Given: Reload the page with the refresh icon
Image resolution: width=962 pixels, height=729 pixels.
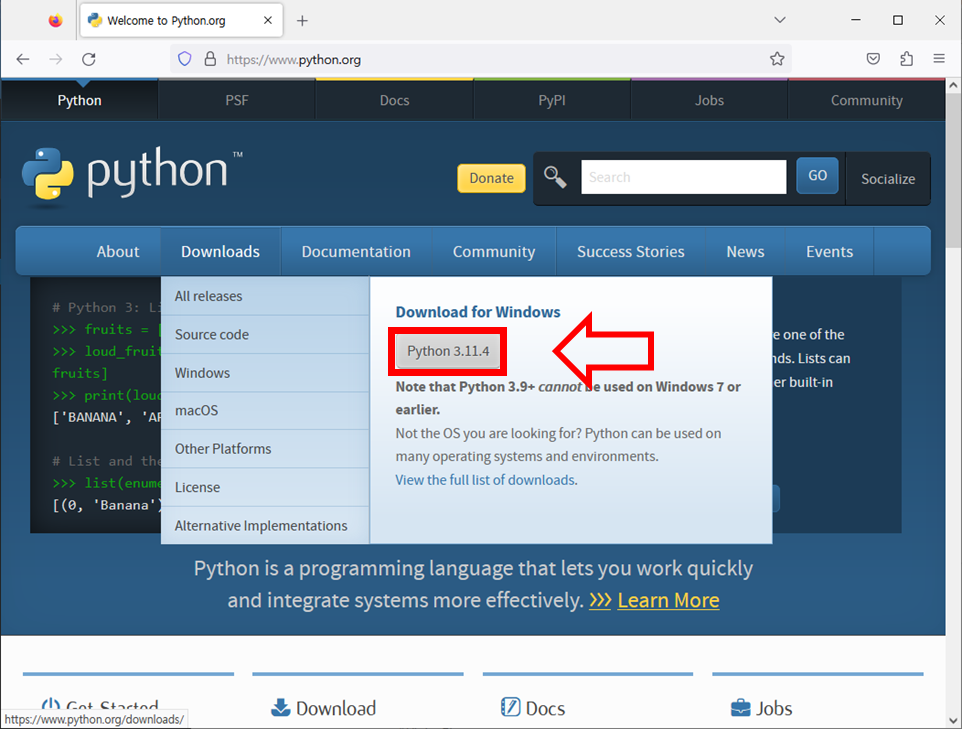Looking at the screenshot, I should click(89, 59).
